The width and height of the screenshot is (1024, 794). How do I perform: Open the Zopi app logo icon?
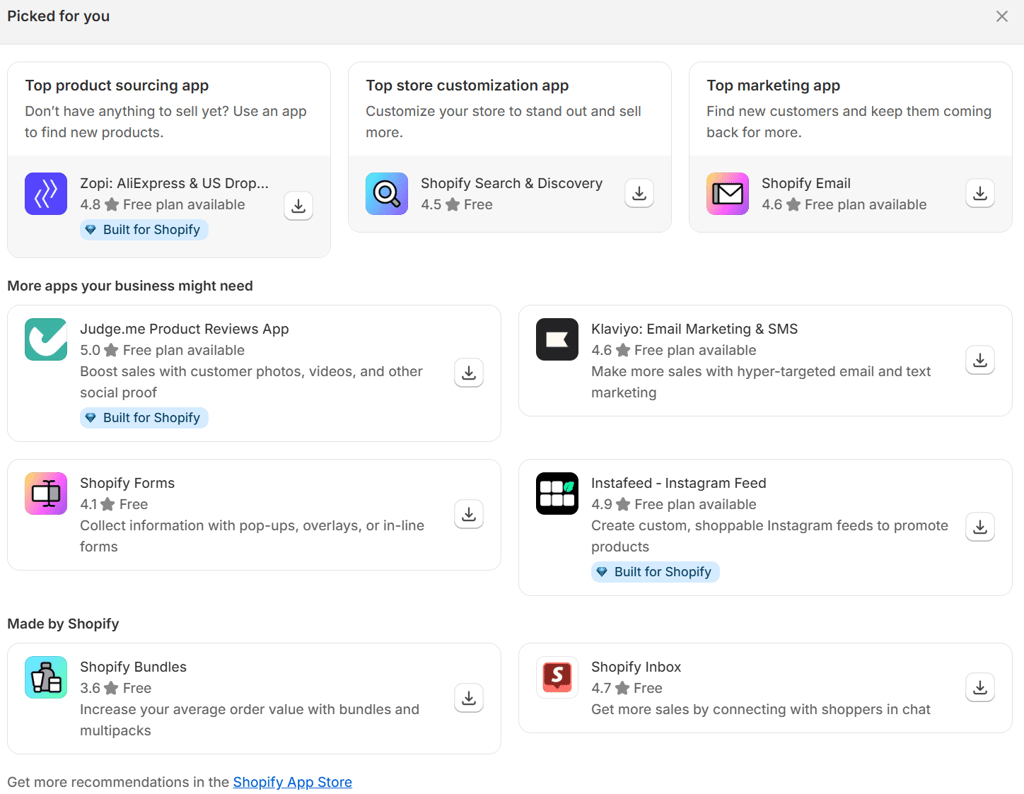pos(46,194)
